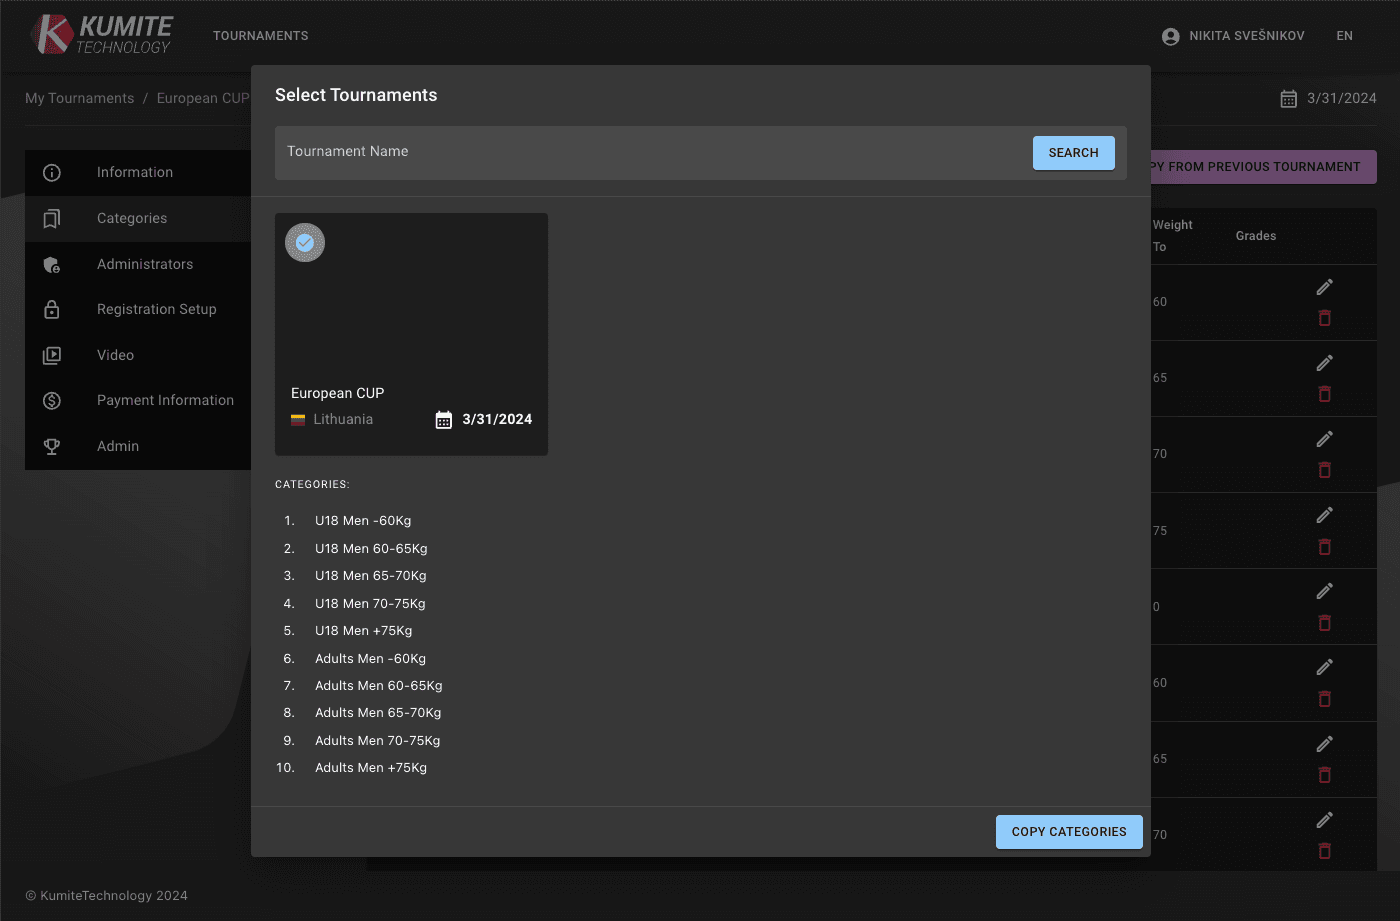Toggle the selection checkmark on European CUP

tap(304, 242)
